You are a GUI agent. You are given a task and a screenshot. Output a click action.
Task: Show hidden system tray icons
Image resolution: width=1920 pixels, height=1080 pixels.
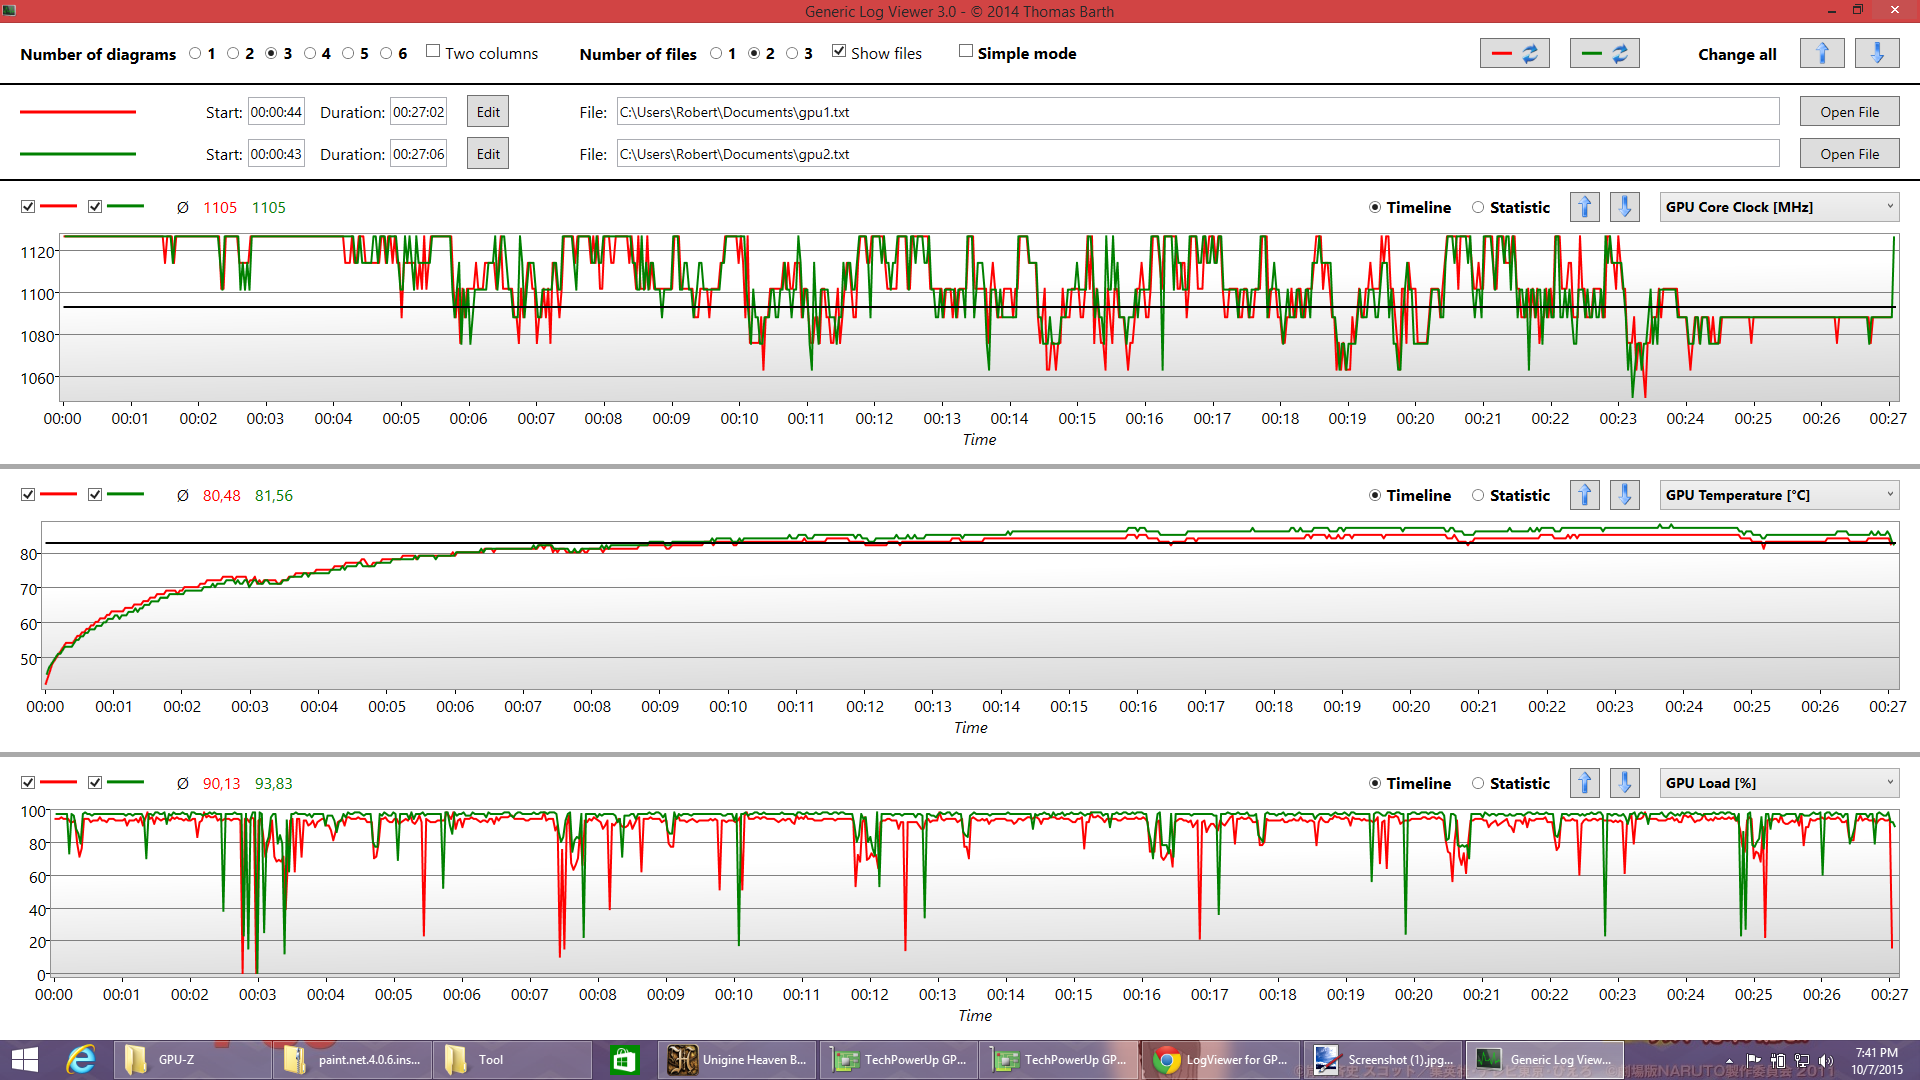[1729, 1061]
